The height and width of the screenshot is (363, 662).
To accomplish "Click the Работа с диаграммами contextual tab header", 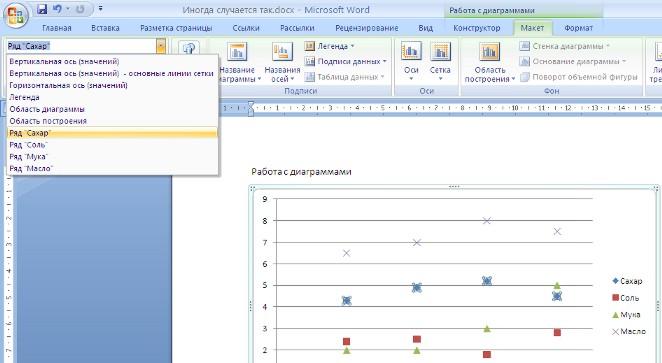I will [x=491, y=11].
